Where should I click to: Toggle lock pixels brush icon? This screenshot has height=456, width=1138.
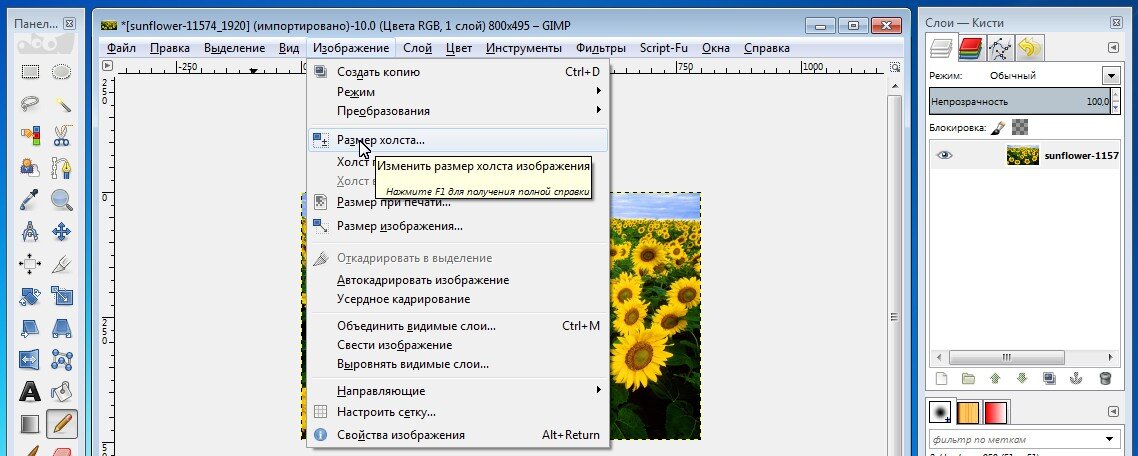999,128
